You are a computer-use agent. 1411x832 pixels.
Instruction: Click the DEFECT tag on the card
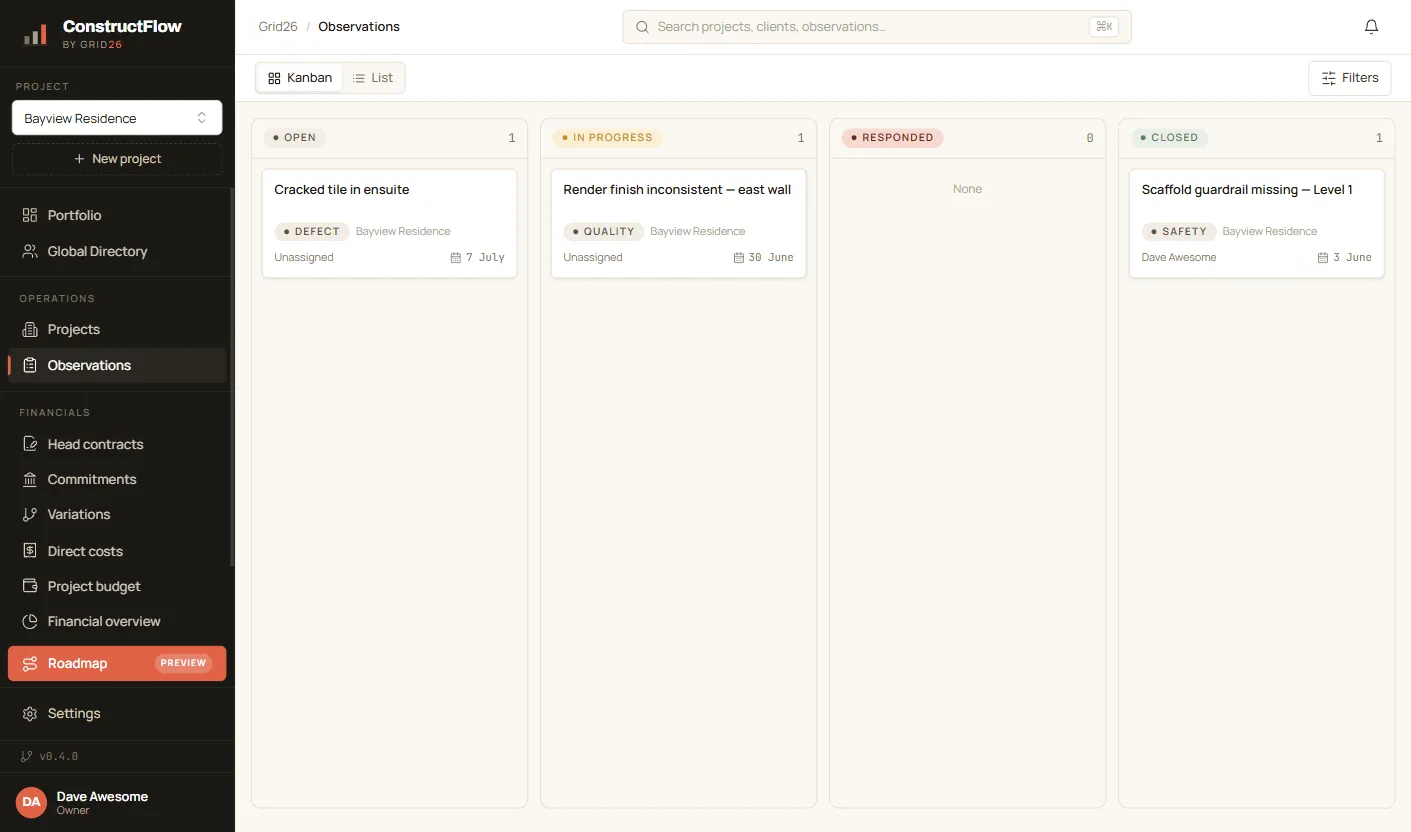click(312, 231)
